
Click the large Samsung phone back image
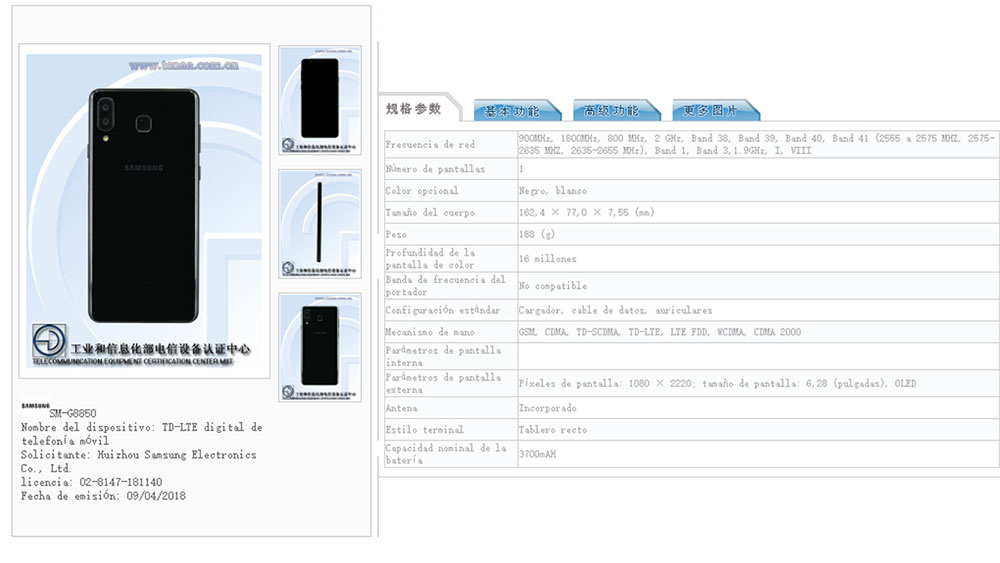(x=144, y=211)
